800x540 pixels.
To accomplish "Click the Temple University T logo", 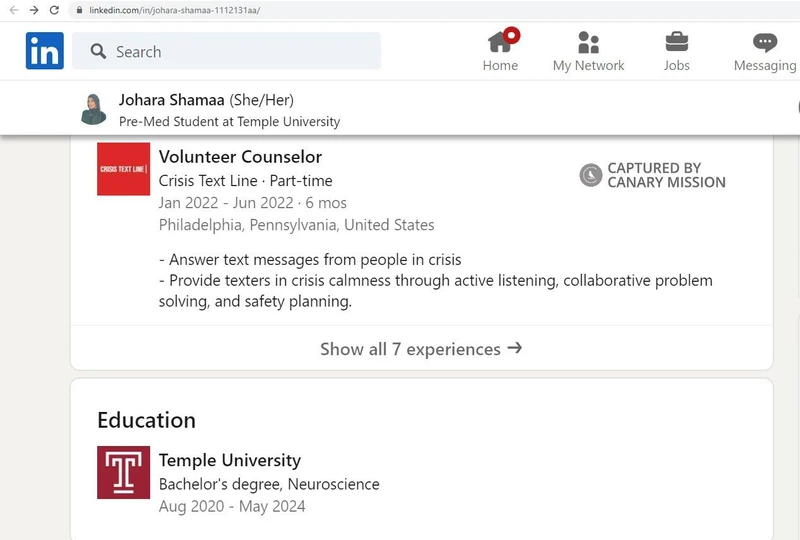I will 123,473.
